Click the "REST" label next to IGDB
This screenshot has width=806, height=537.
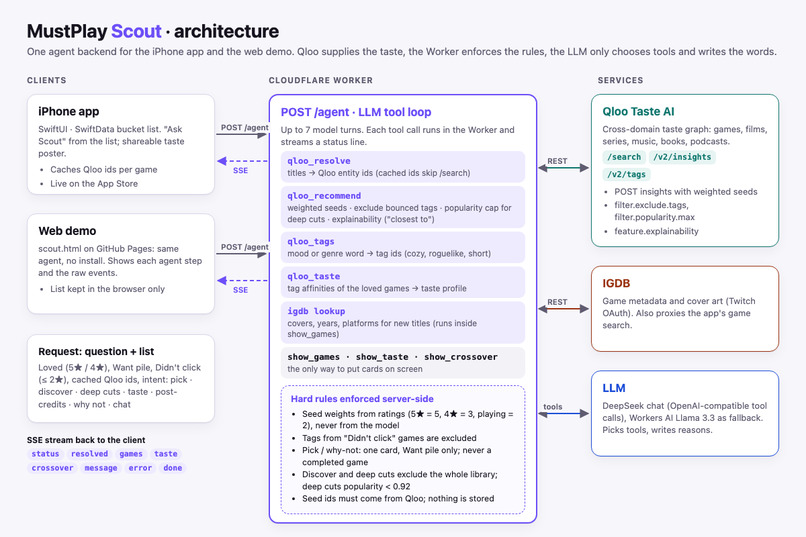pos(557,302)
